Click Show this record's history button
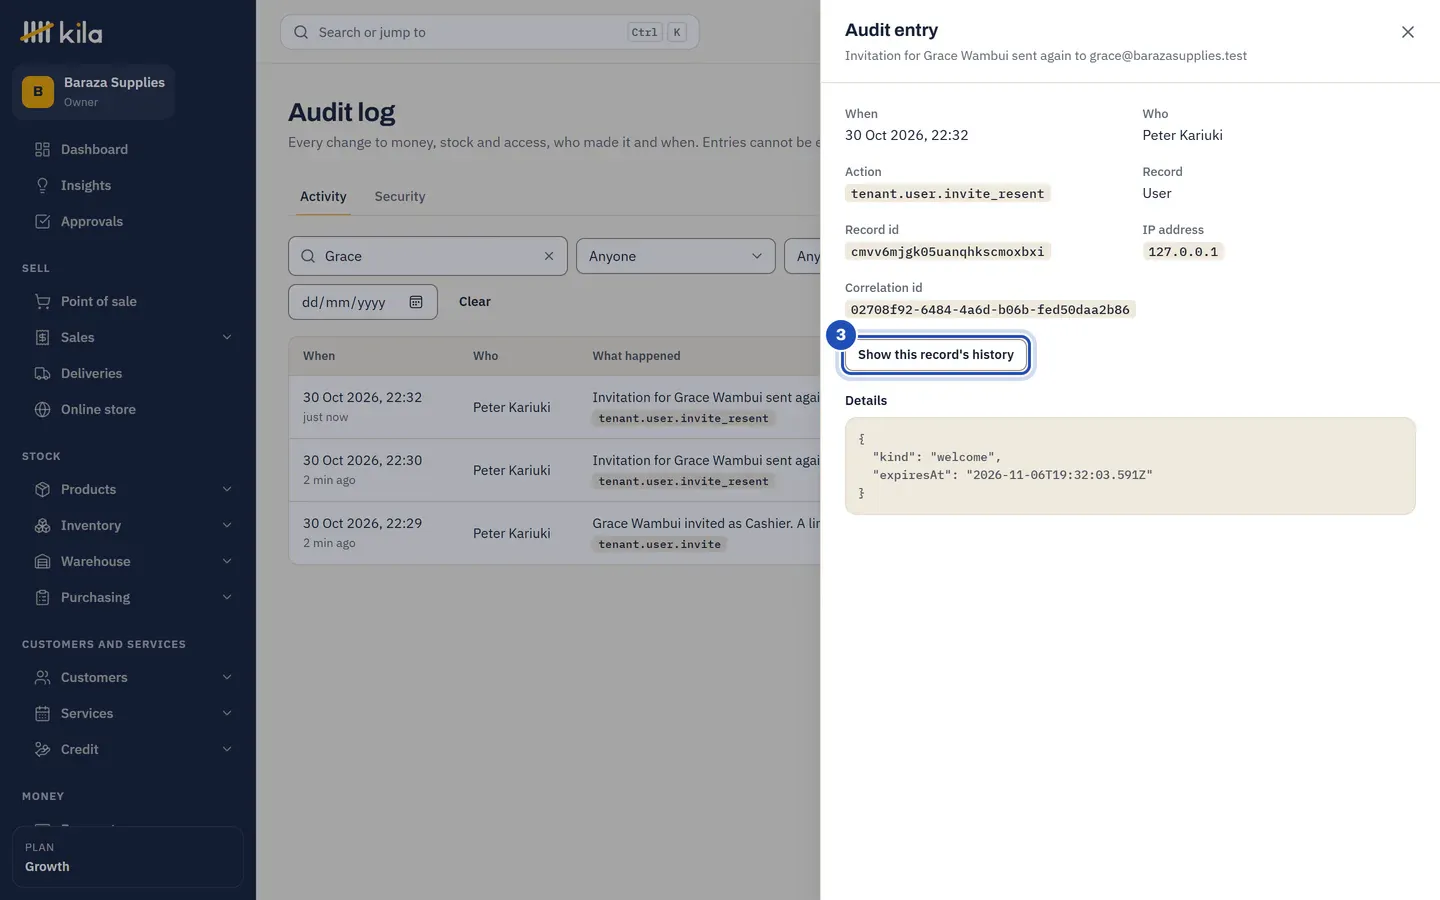The width and height of the screenshot is (1440, 900). (x=936, y=355)
